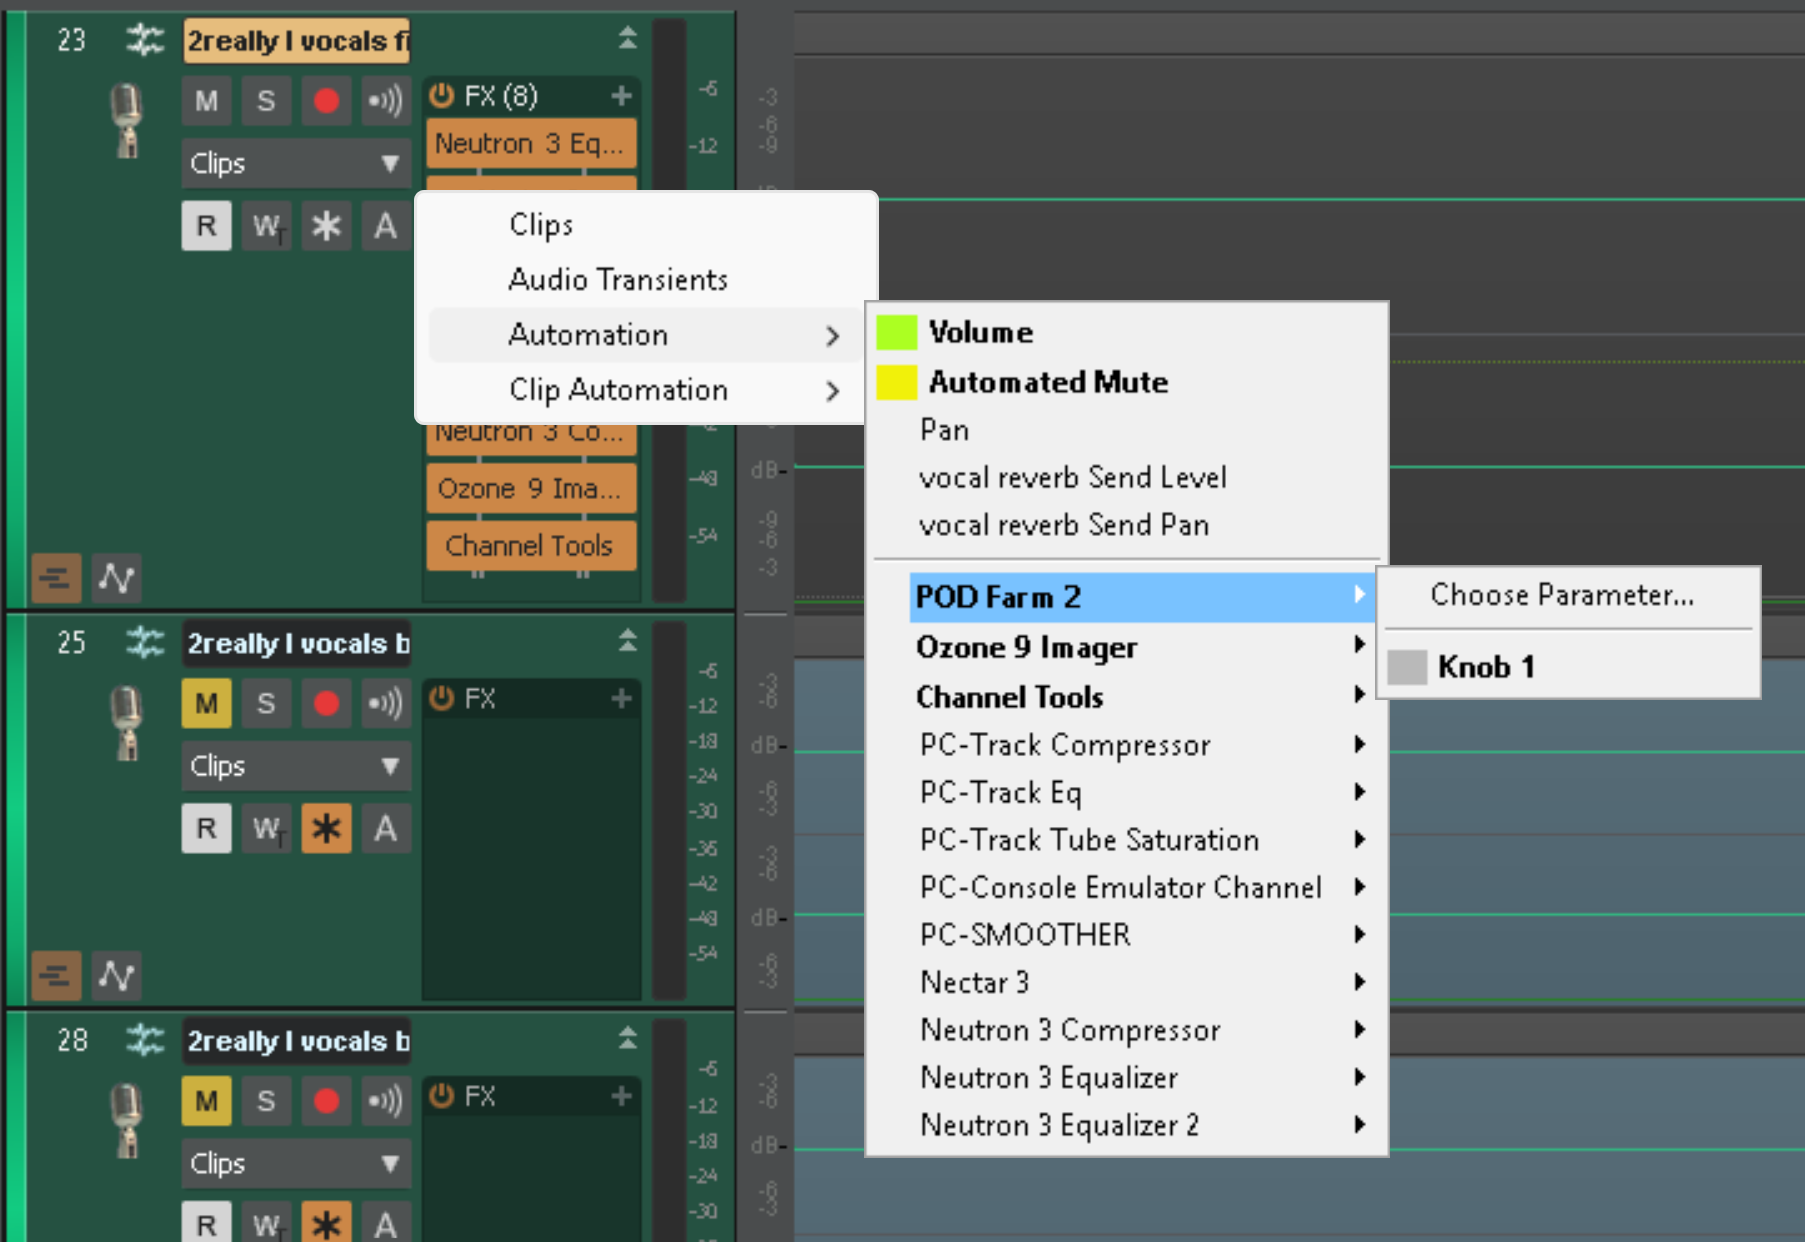The height and width of the screenshot is (1242, 1805).
Task: Click the A archive button on track 23
Action: (x=385, y=226)
